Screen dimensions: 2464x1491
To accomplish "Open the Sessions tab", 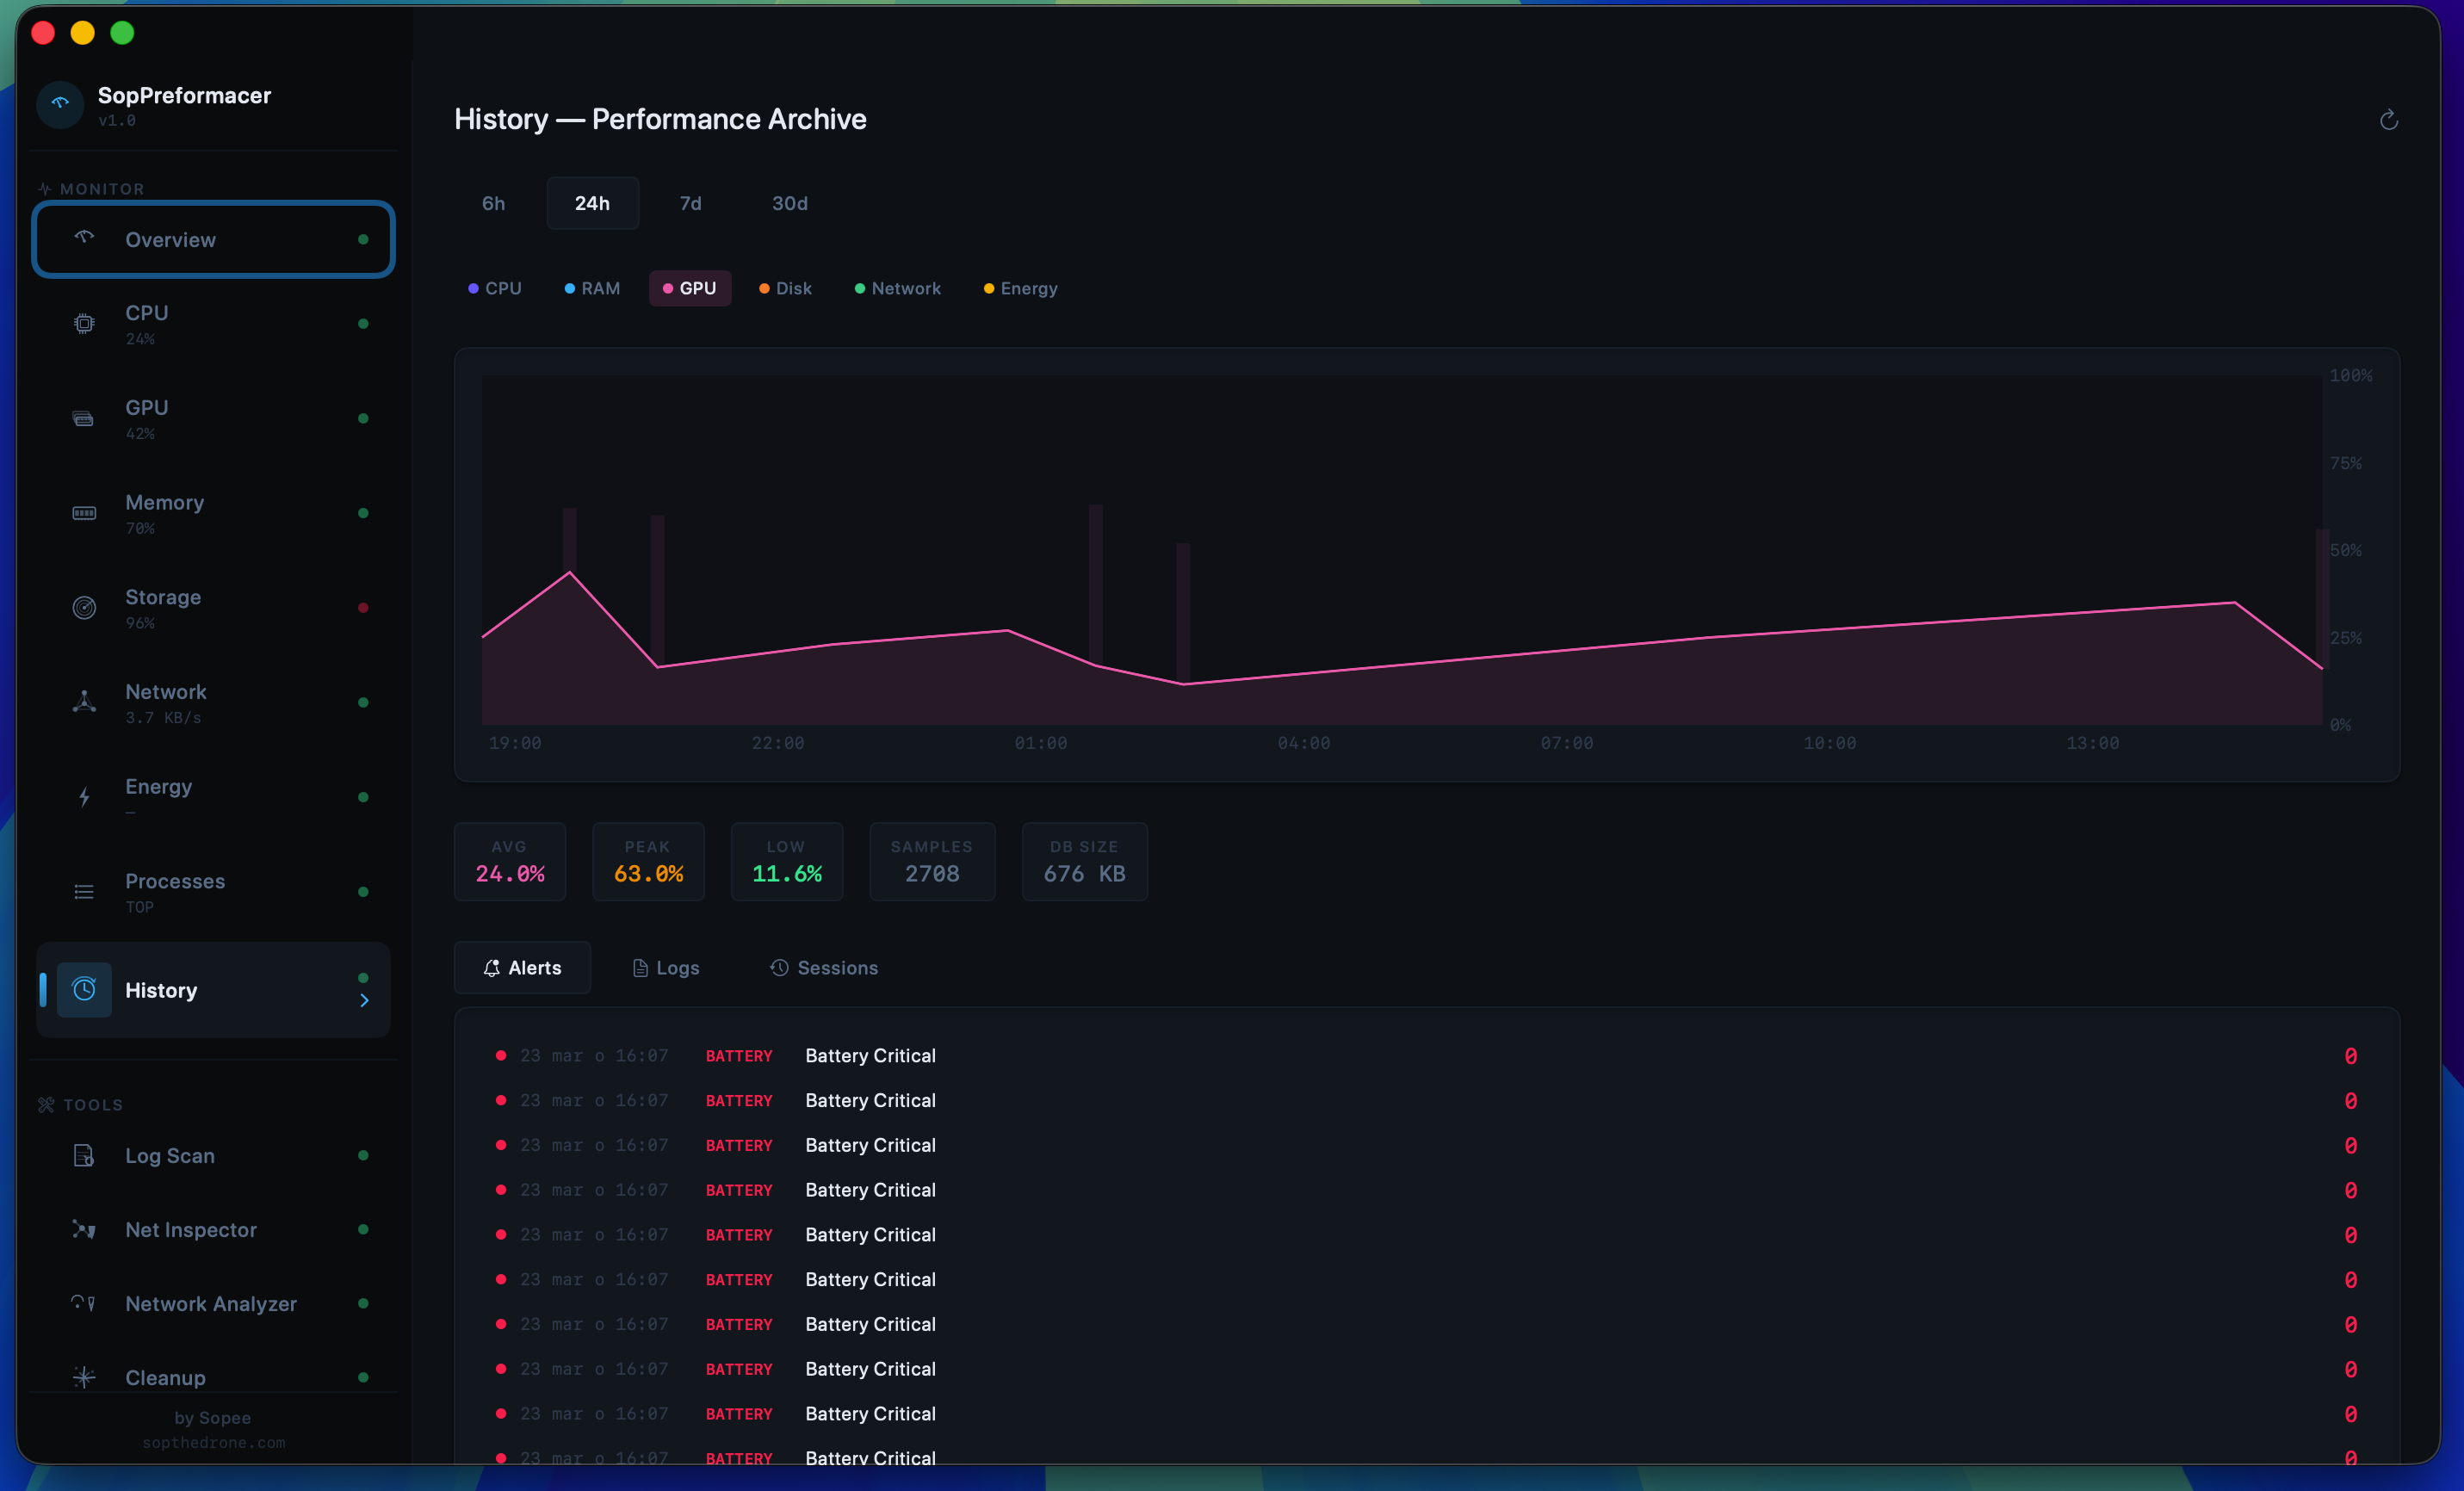I will tap(823, 967).
